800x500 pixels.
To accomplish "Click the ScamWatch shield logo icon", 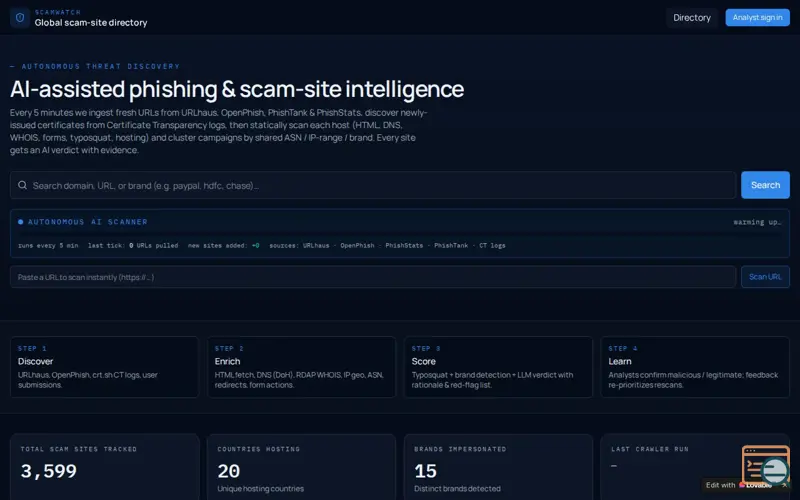I will point(20,17).
